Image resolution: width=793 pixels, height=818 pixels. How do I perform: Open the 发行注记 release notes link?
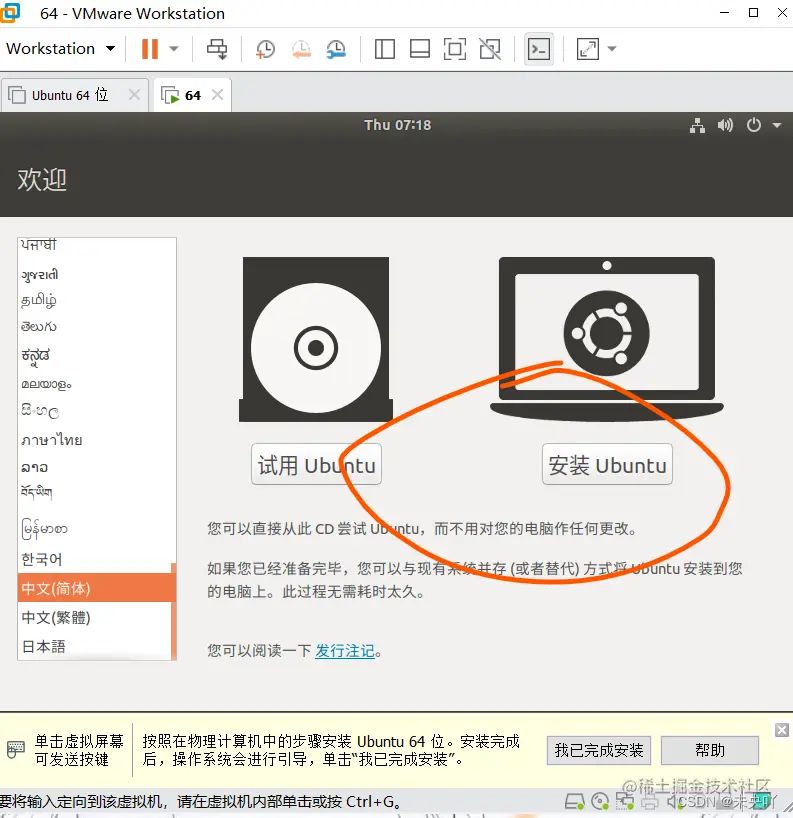pos(345,651)
